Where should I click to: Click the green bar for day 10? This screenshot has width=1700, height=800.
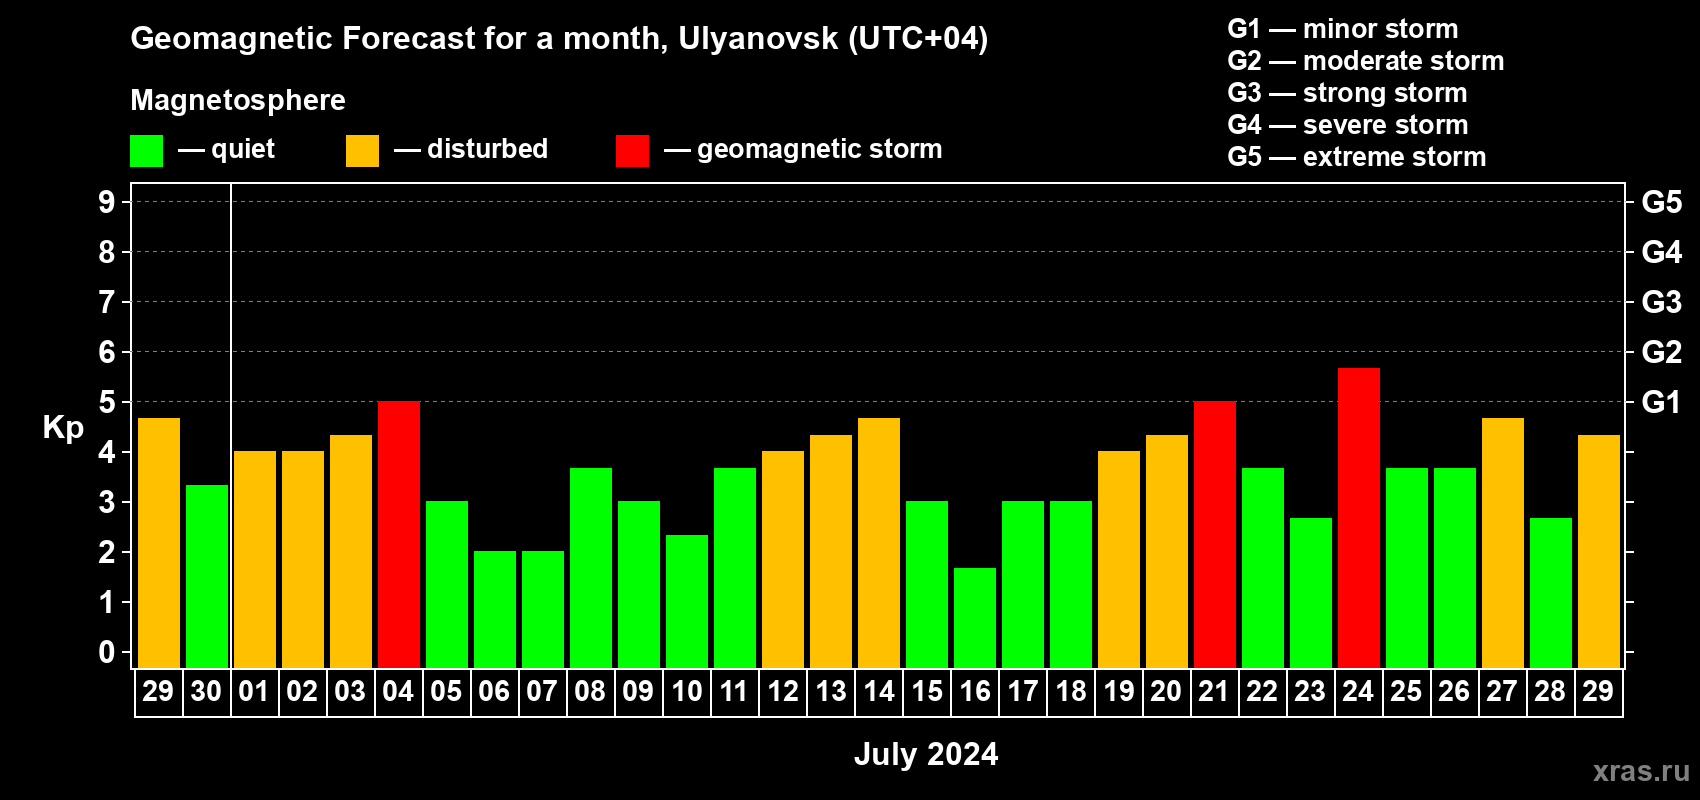(686, 601)
